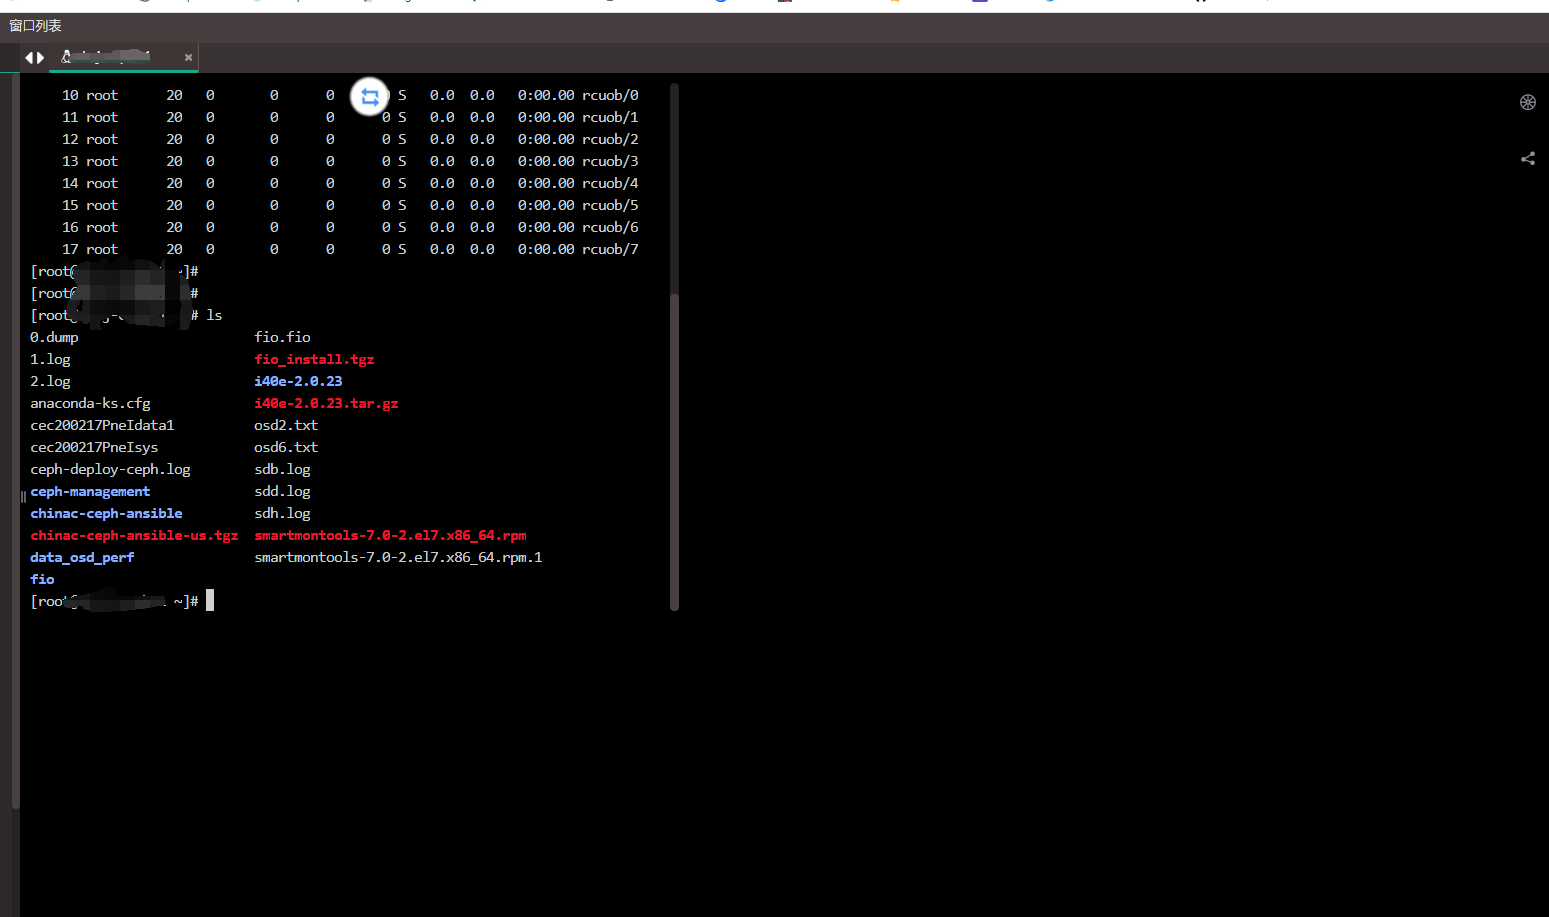
Task: Click the ls command text
Action: click(x=214, y=315)
